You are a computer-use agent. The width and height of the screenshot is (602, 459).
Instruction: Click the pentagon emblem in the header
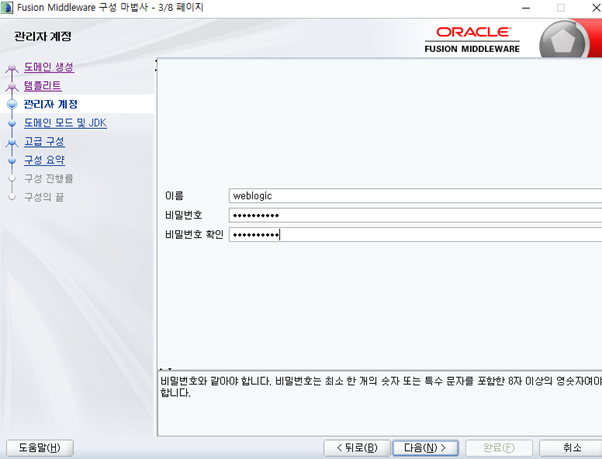tap(563, 41)
